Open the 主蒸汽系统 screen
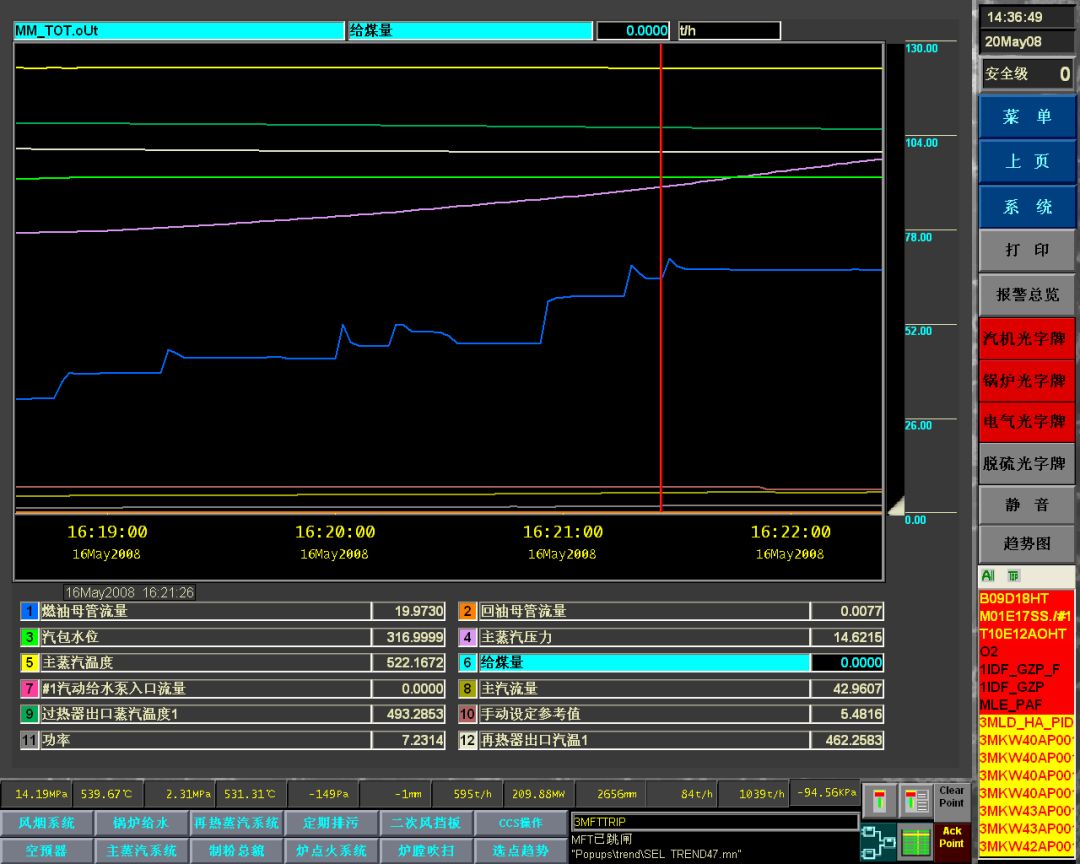Screen dimensions: 1080x864 (141, 851)
